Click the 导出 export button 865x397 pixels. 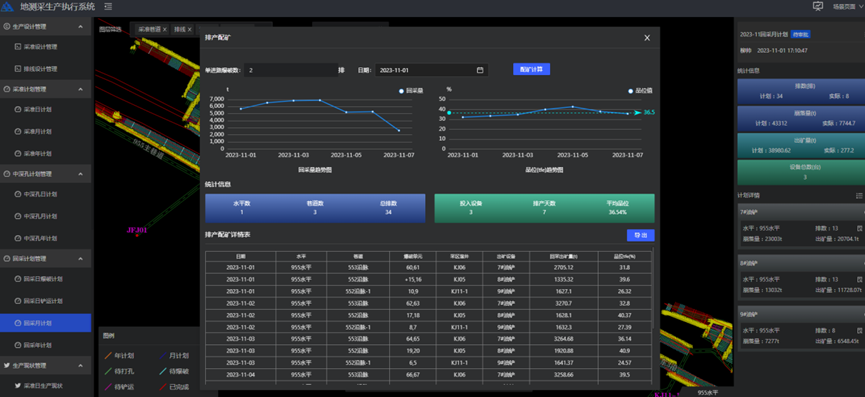click(640, 235)
